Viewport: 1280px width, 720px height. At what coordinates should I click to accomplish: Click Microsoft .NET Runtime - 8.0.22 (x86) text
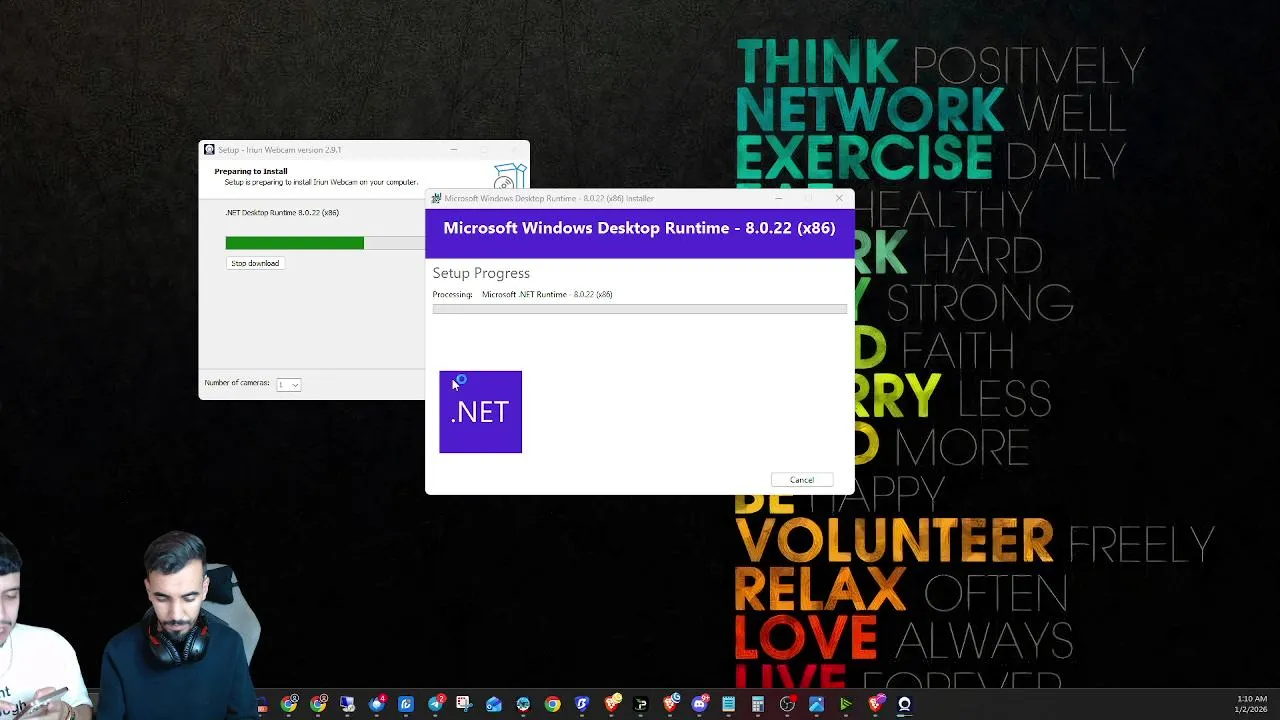pyautogui.click(x=547, y=294)
